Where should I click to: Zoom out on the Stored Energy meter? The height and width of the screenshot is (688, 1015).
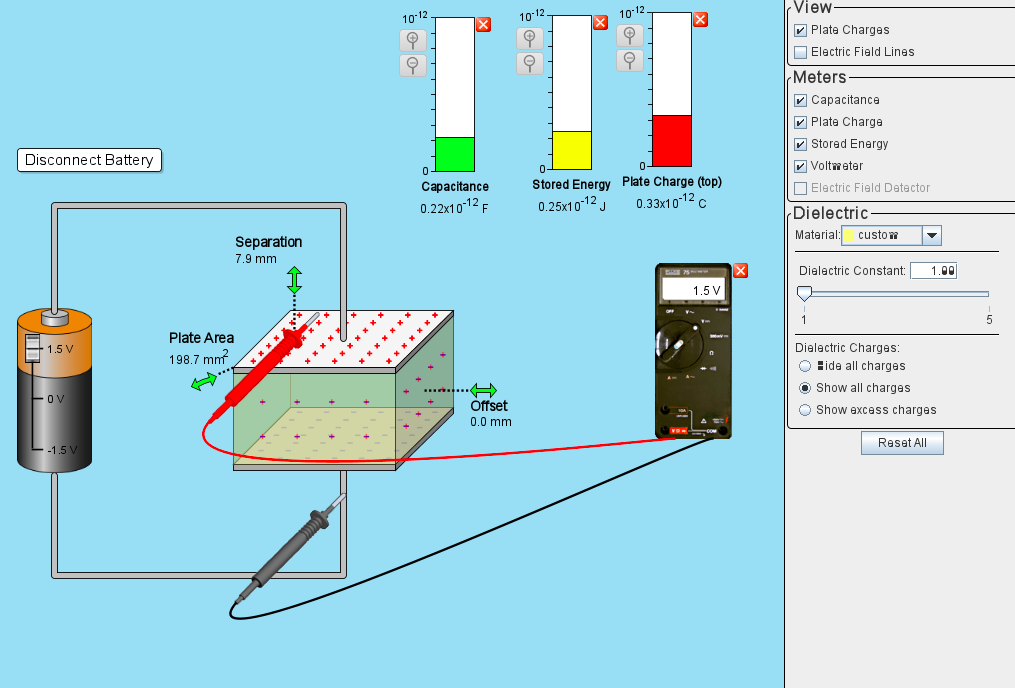point(530,65)
